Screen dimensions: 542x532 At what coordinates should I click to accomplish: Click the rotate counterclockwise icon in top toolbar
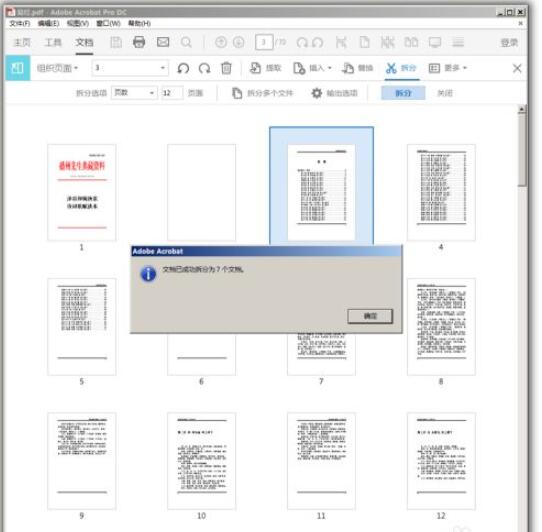pyautogui.click(x=302, y=43)
